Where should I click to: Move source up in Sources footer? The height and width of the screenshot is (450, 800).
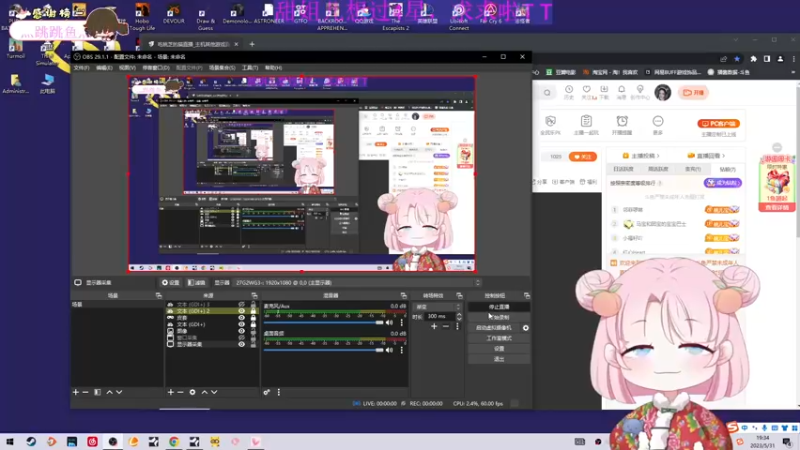pyautogui.click(x=204, y=392)
